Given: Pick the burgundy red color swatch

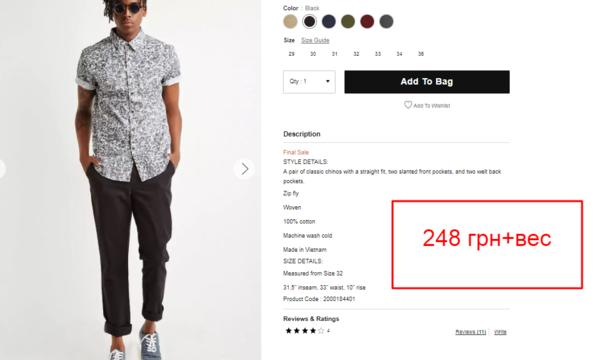Looking at the screenshot, I should click(x=367, y=21).
